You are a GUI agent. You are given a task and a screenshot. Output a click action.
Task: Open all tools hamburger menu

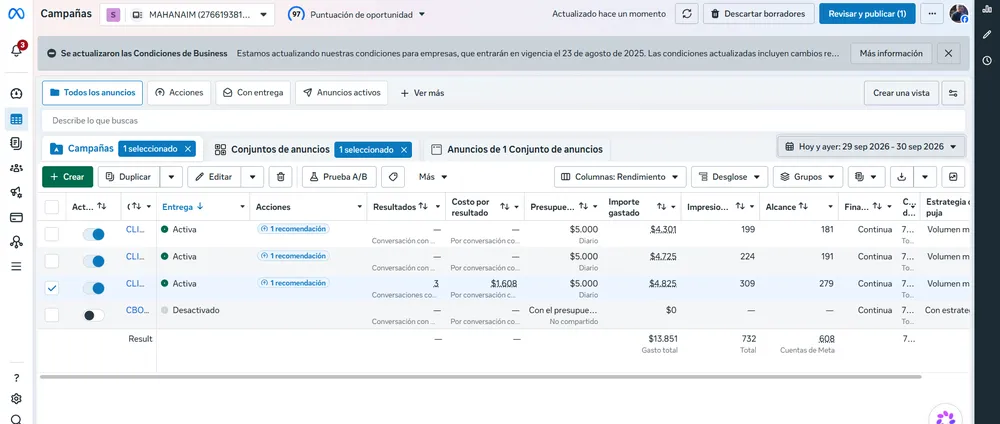(x=17, y=266)
